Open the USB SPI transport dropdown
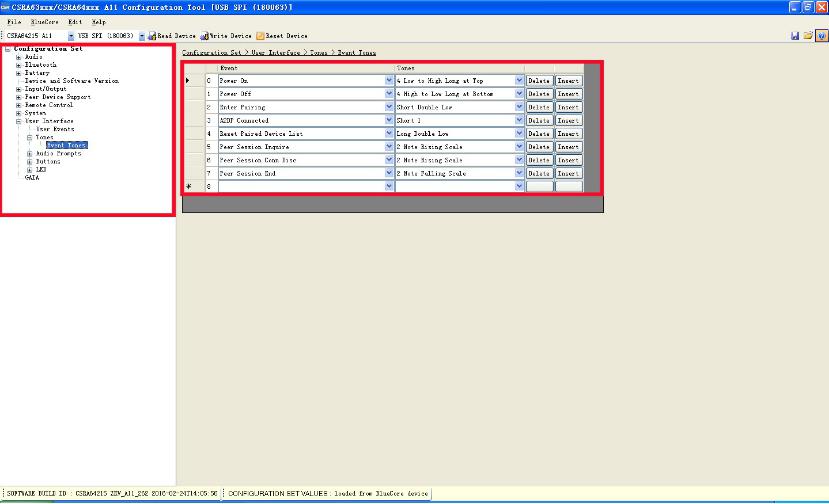 [141, 35]
